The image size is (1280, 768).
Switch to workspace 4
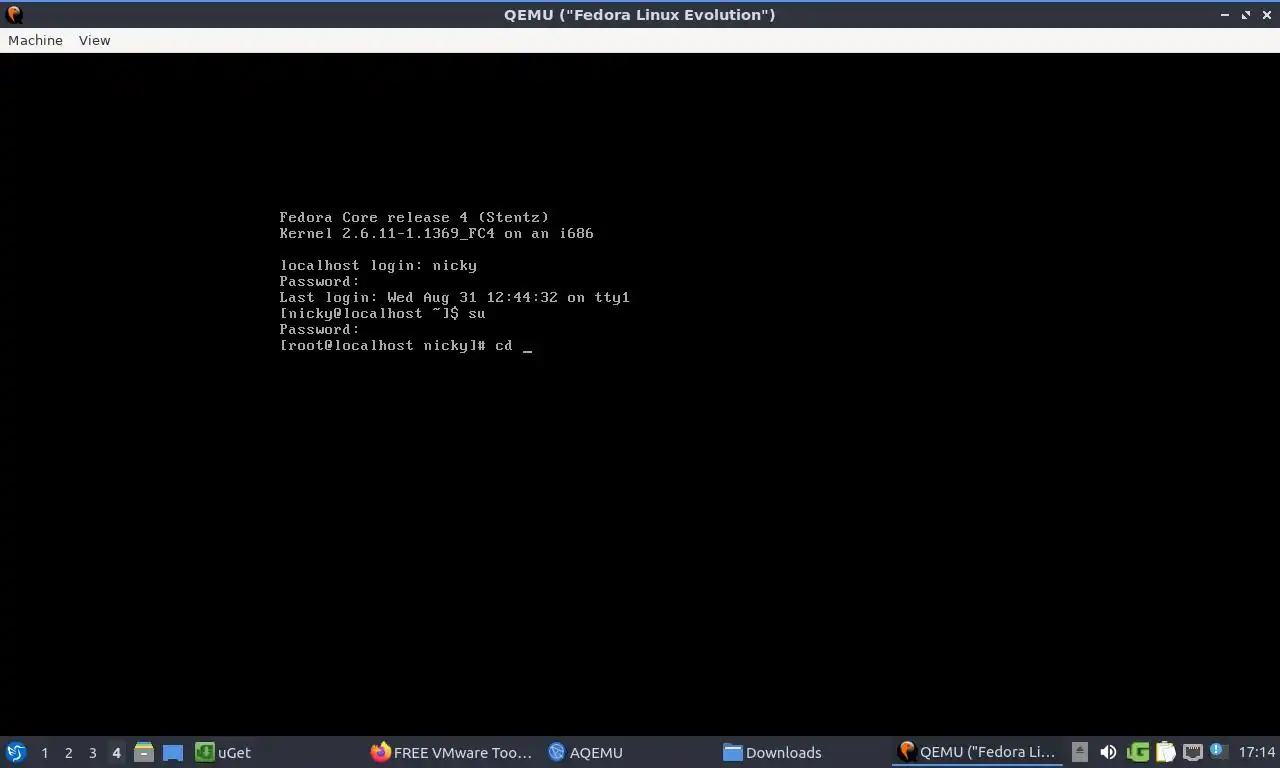116,753
